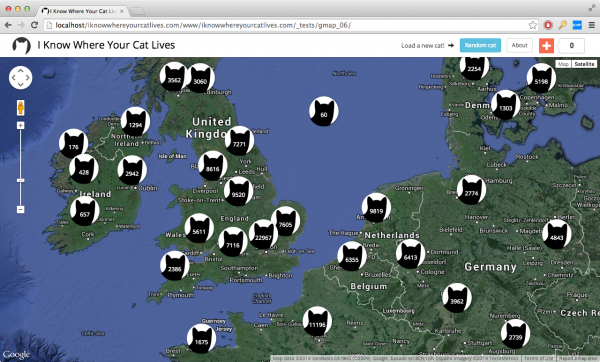Bookmark this page with the star icon
This screenshot has width=600, height=362.
coord(532,25)
